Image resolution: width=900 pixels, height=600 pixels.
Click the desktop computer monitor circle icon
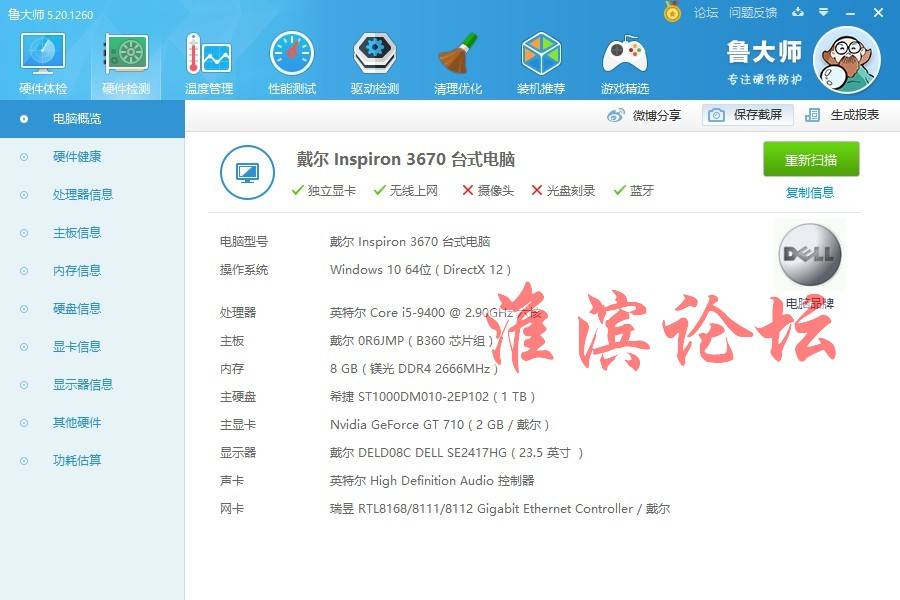pos(247,172)
